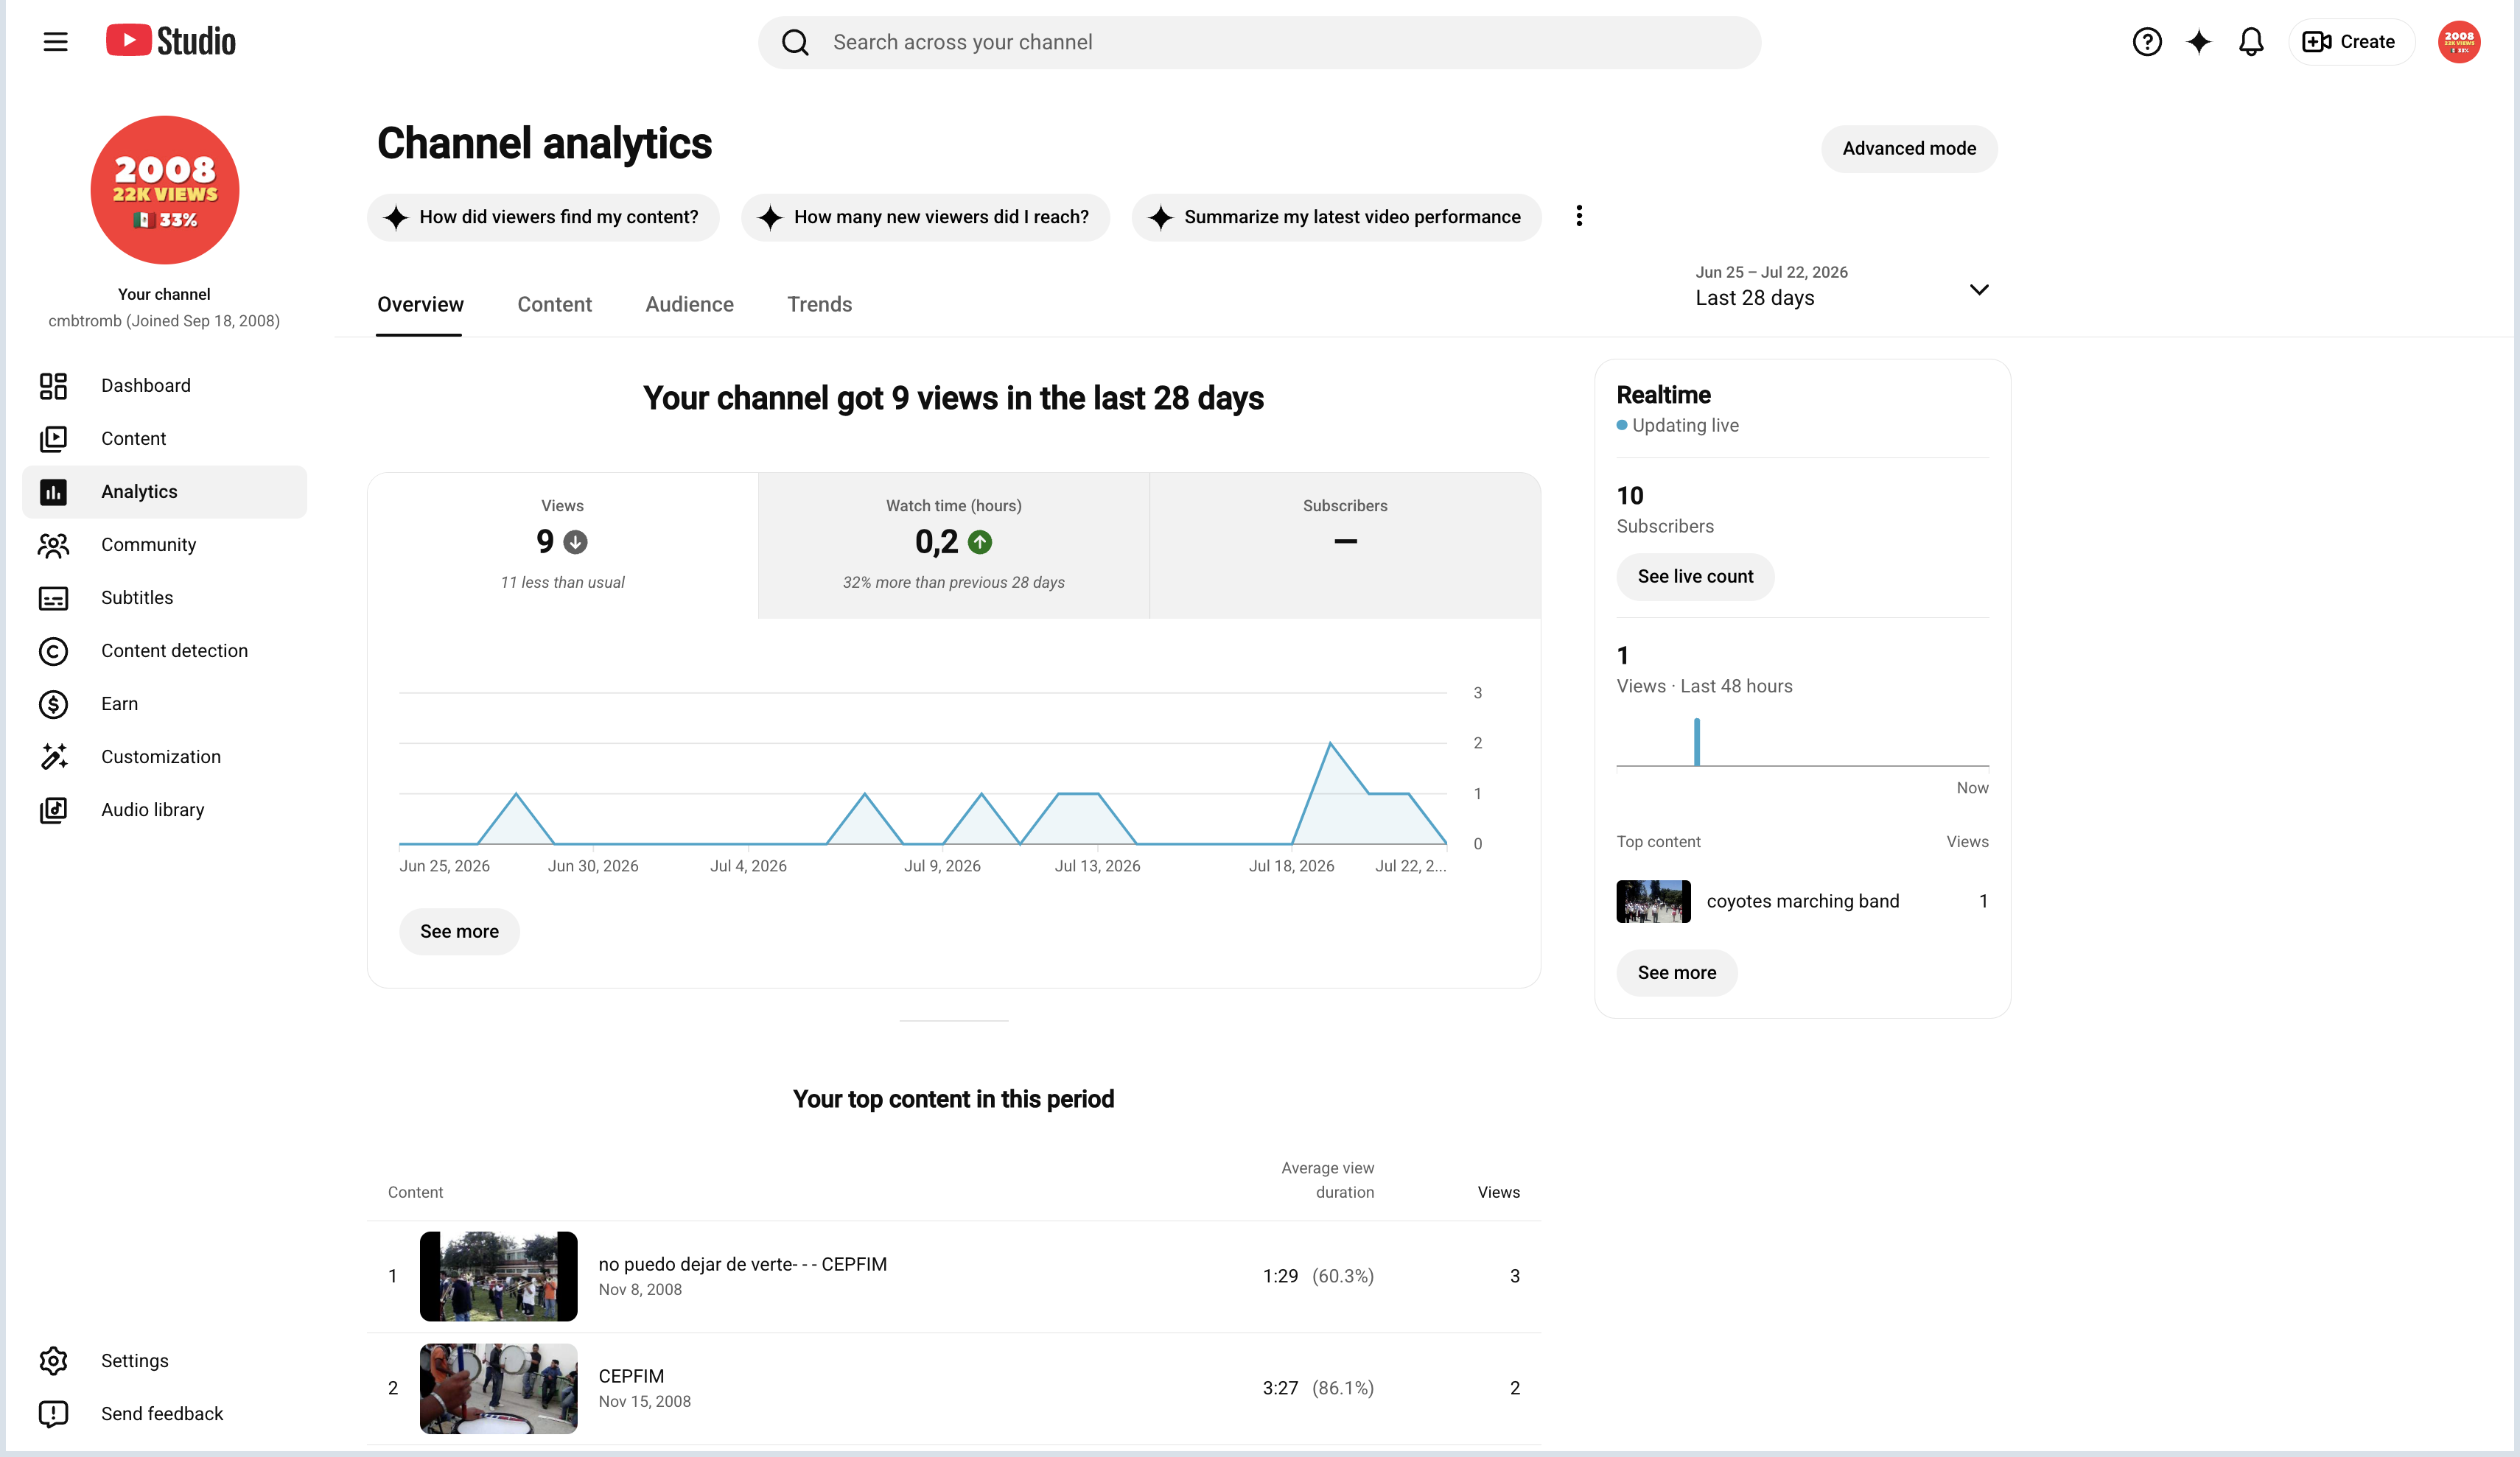
Task: Click the Earn dollar icon
Action: 53,704
